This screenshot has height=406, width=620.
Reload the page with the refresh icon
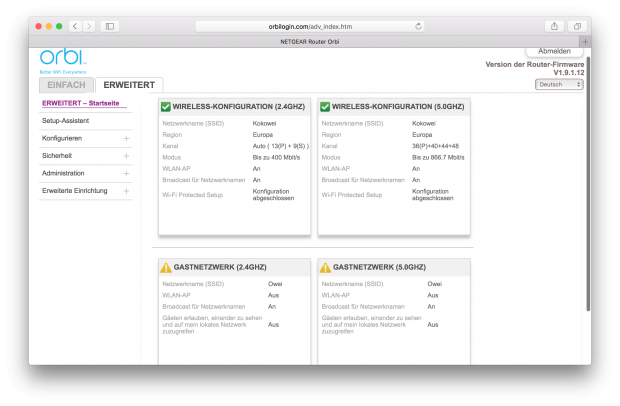pos(418,26)
